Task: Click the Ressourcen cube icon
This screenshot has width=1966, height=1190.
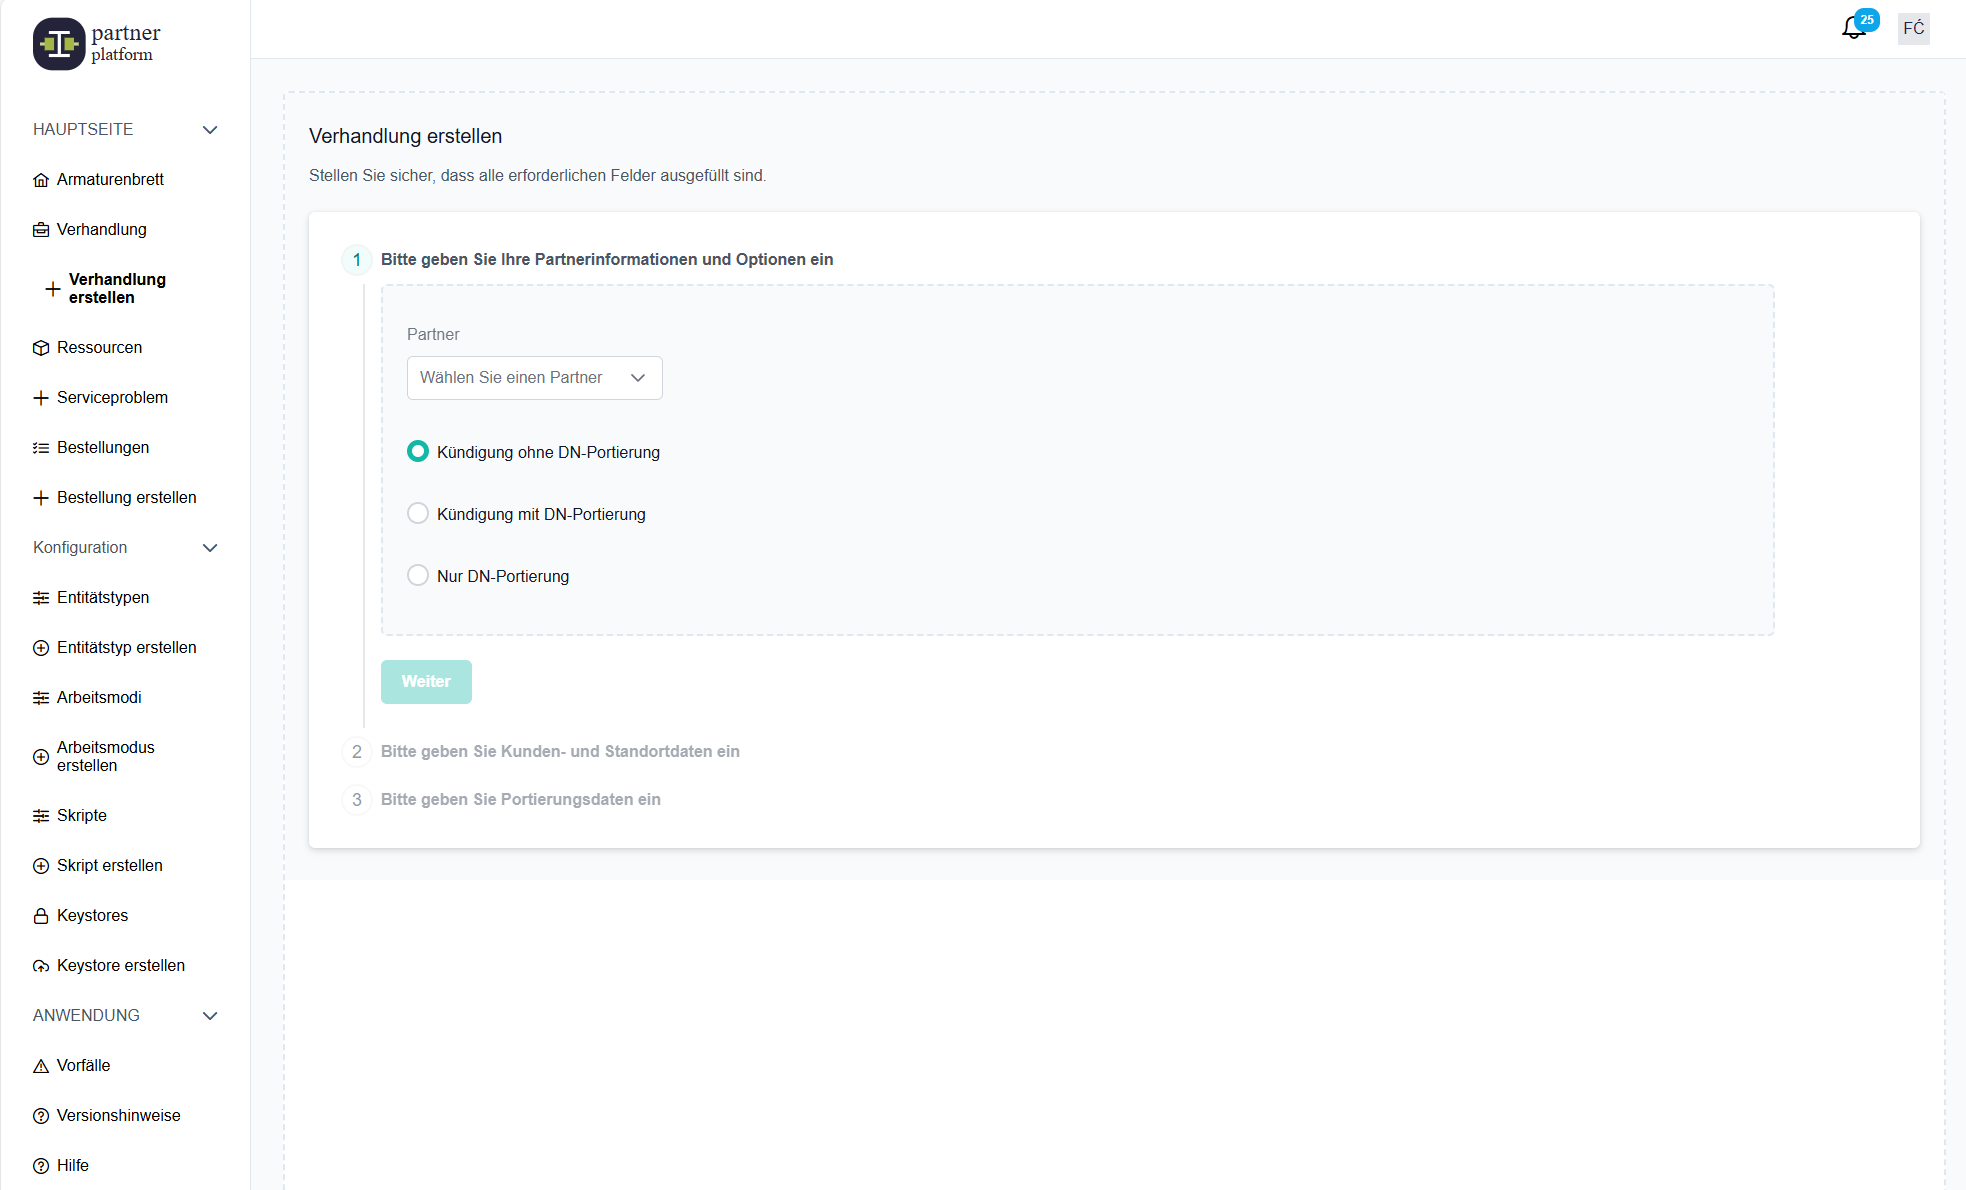Action: (x=41, y=348)
